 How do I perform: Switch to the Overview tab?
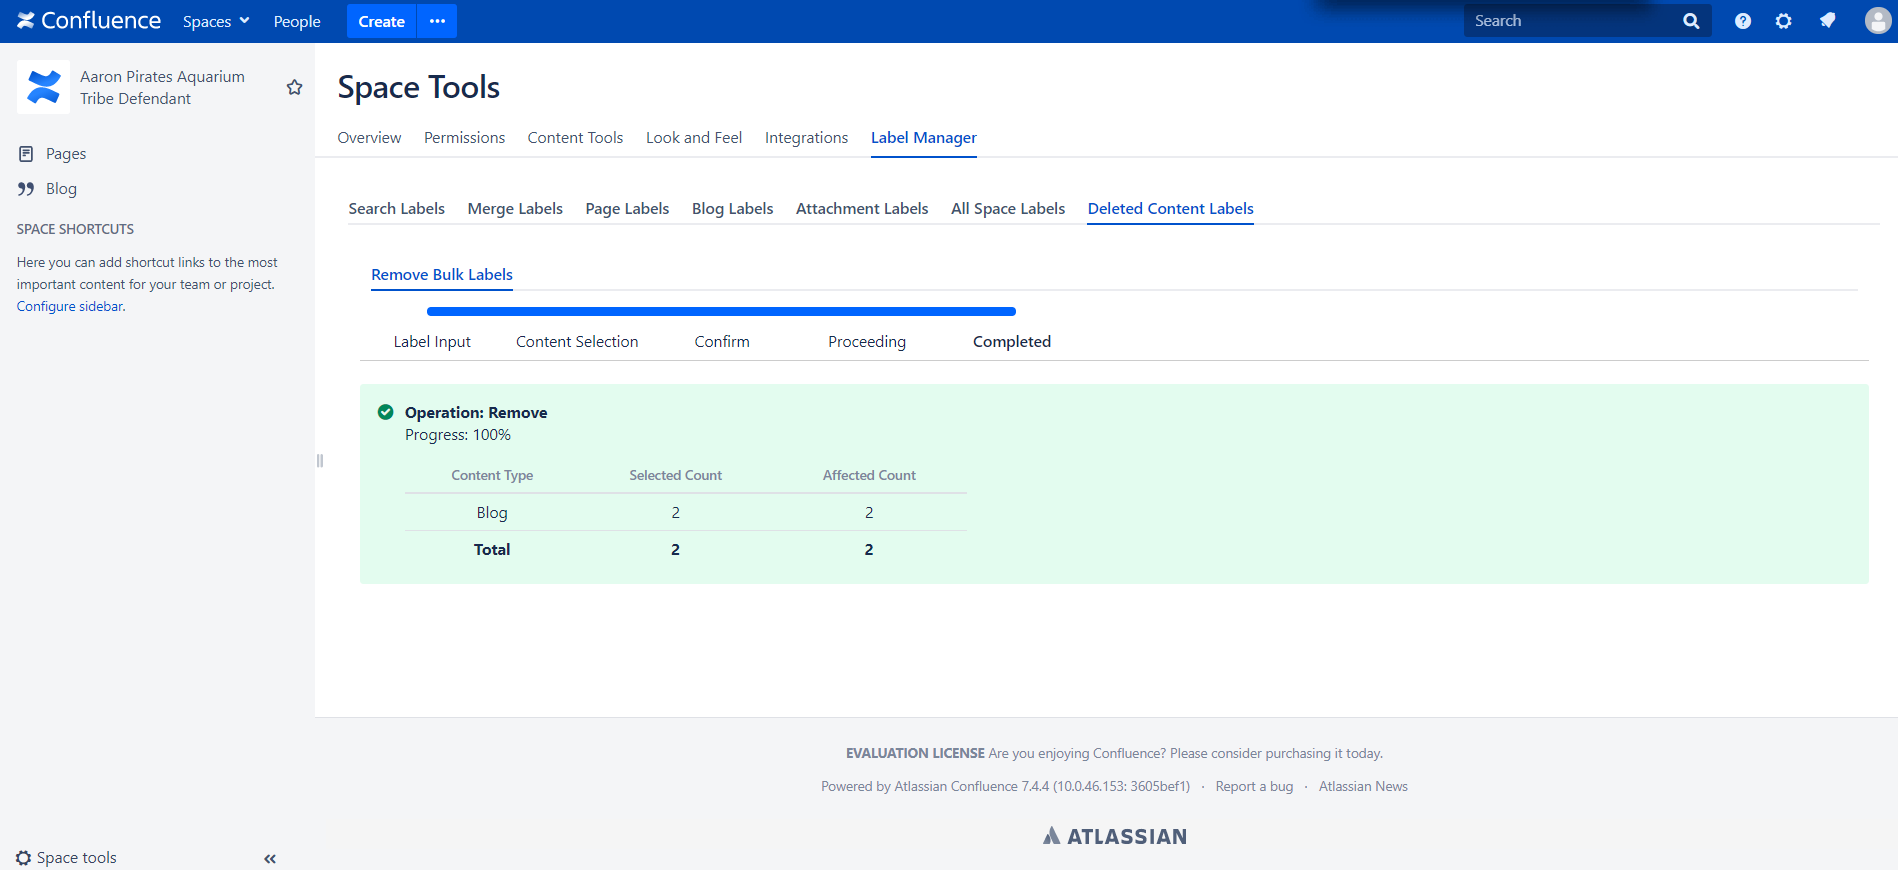click(x=369, y=138)
